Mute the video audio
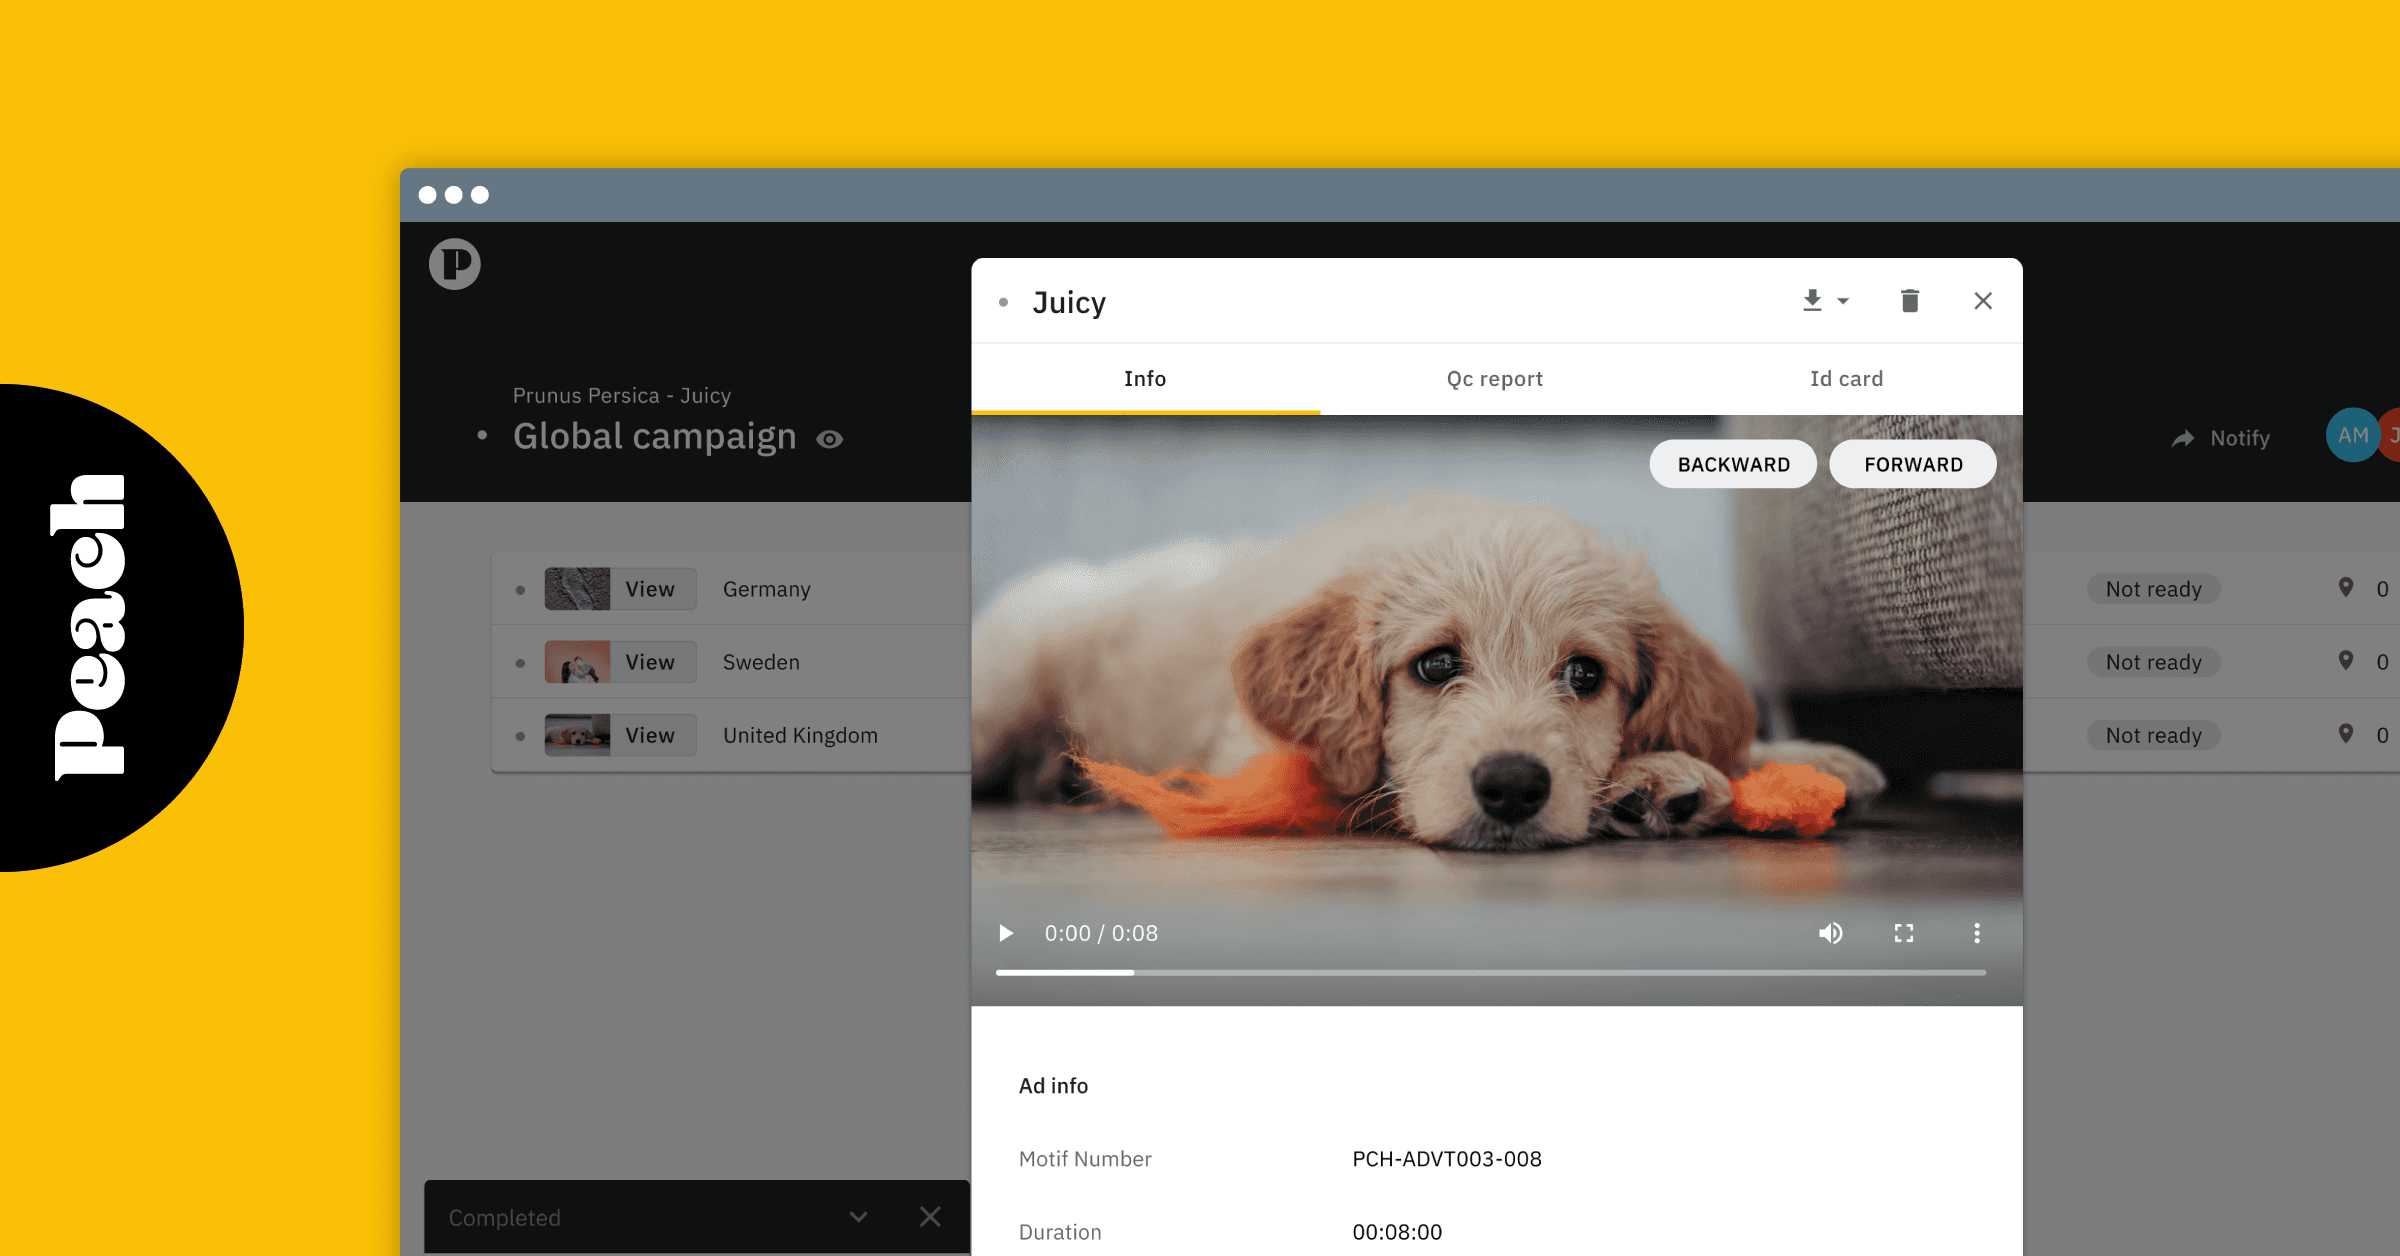The width and height of the screenshot is (2400, 1256). click(1831, 933)
